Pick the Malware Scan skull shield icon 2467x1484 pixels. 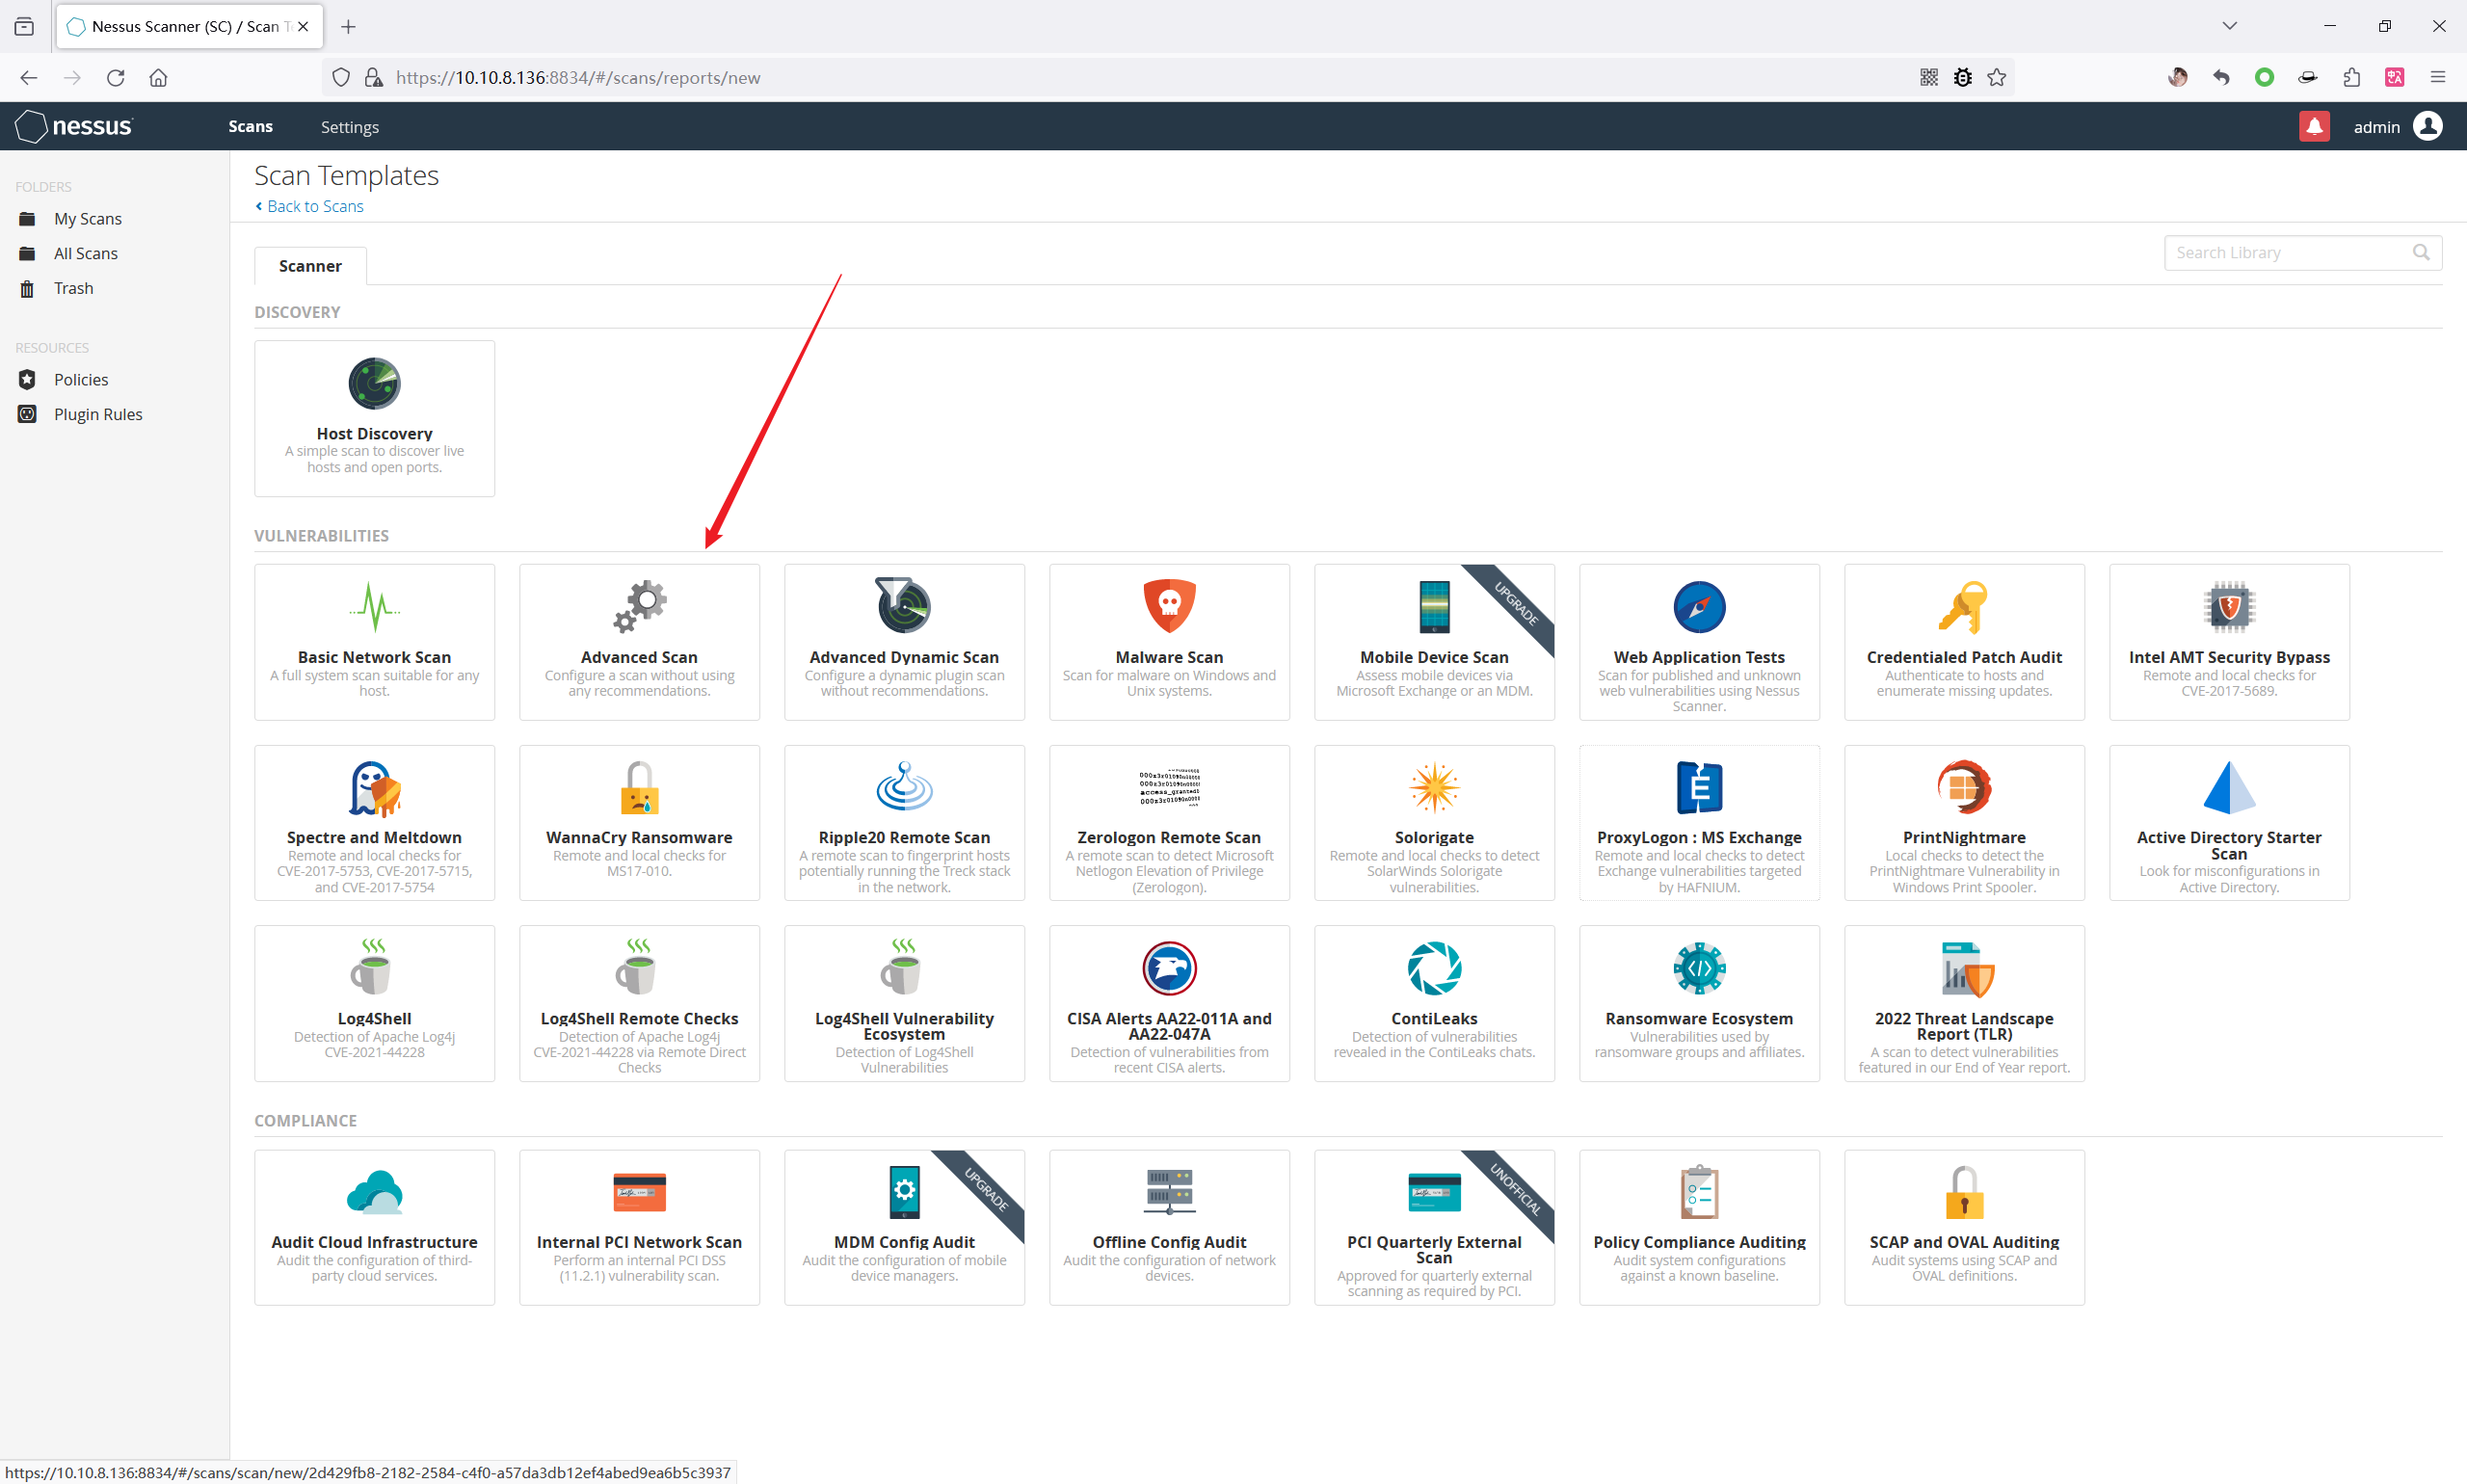pyautogui.click(x=1169, y=606)
